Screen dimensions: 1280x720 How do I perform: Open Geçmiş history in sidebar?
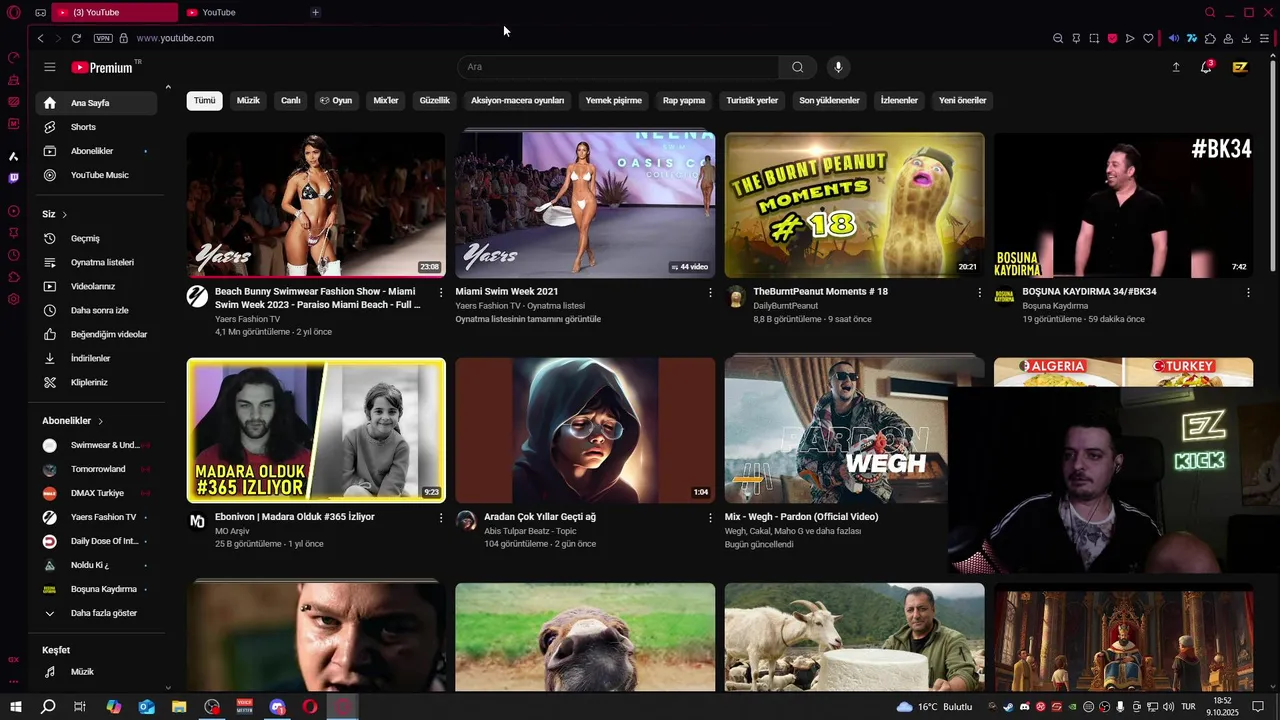click(x=97, y=238)
